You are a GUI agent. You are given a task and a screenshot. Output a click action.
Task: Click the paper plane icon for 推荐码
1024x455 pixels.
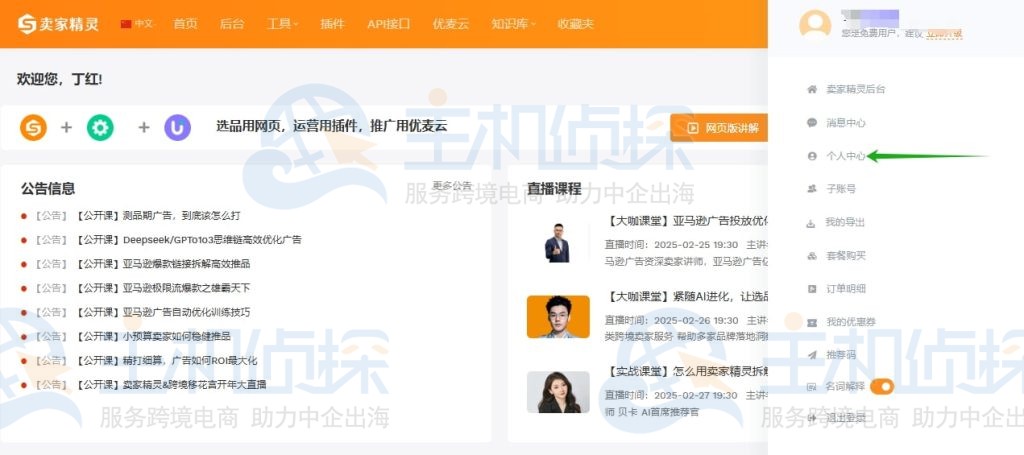click(x=812, y=355)
